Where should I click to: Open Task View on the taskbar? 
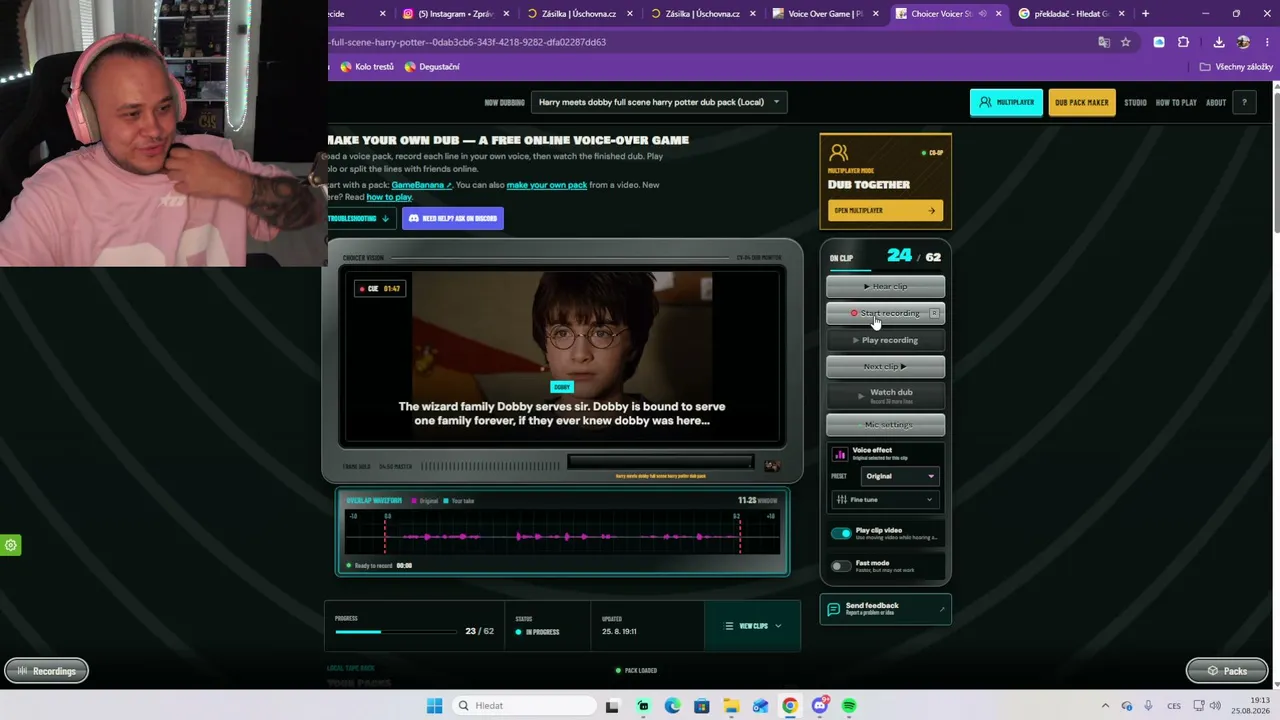point(612,706)
